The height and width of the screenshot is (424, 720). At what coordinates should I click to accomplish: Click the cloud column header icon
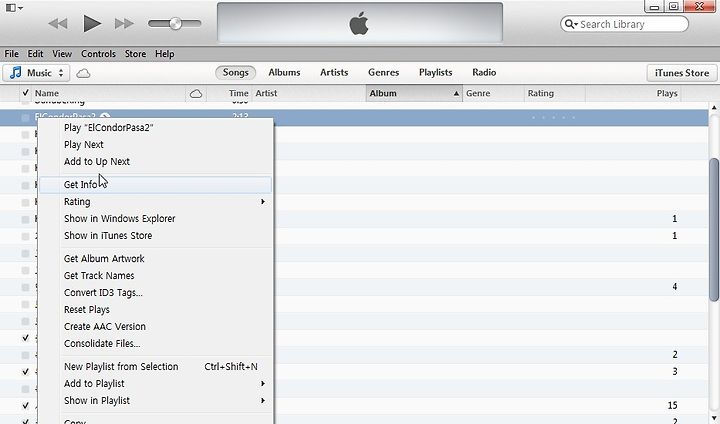click(196, 94)
